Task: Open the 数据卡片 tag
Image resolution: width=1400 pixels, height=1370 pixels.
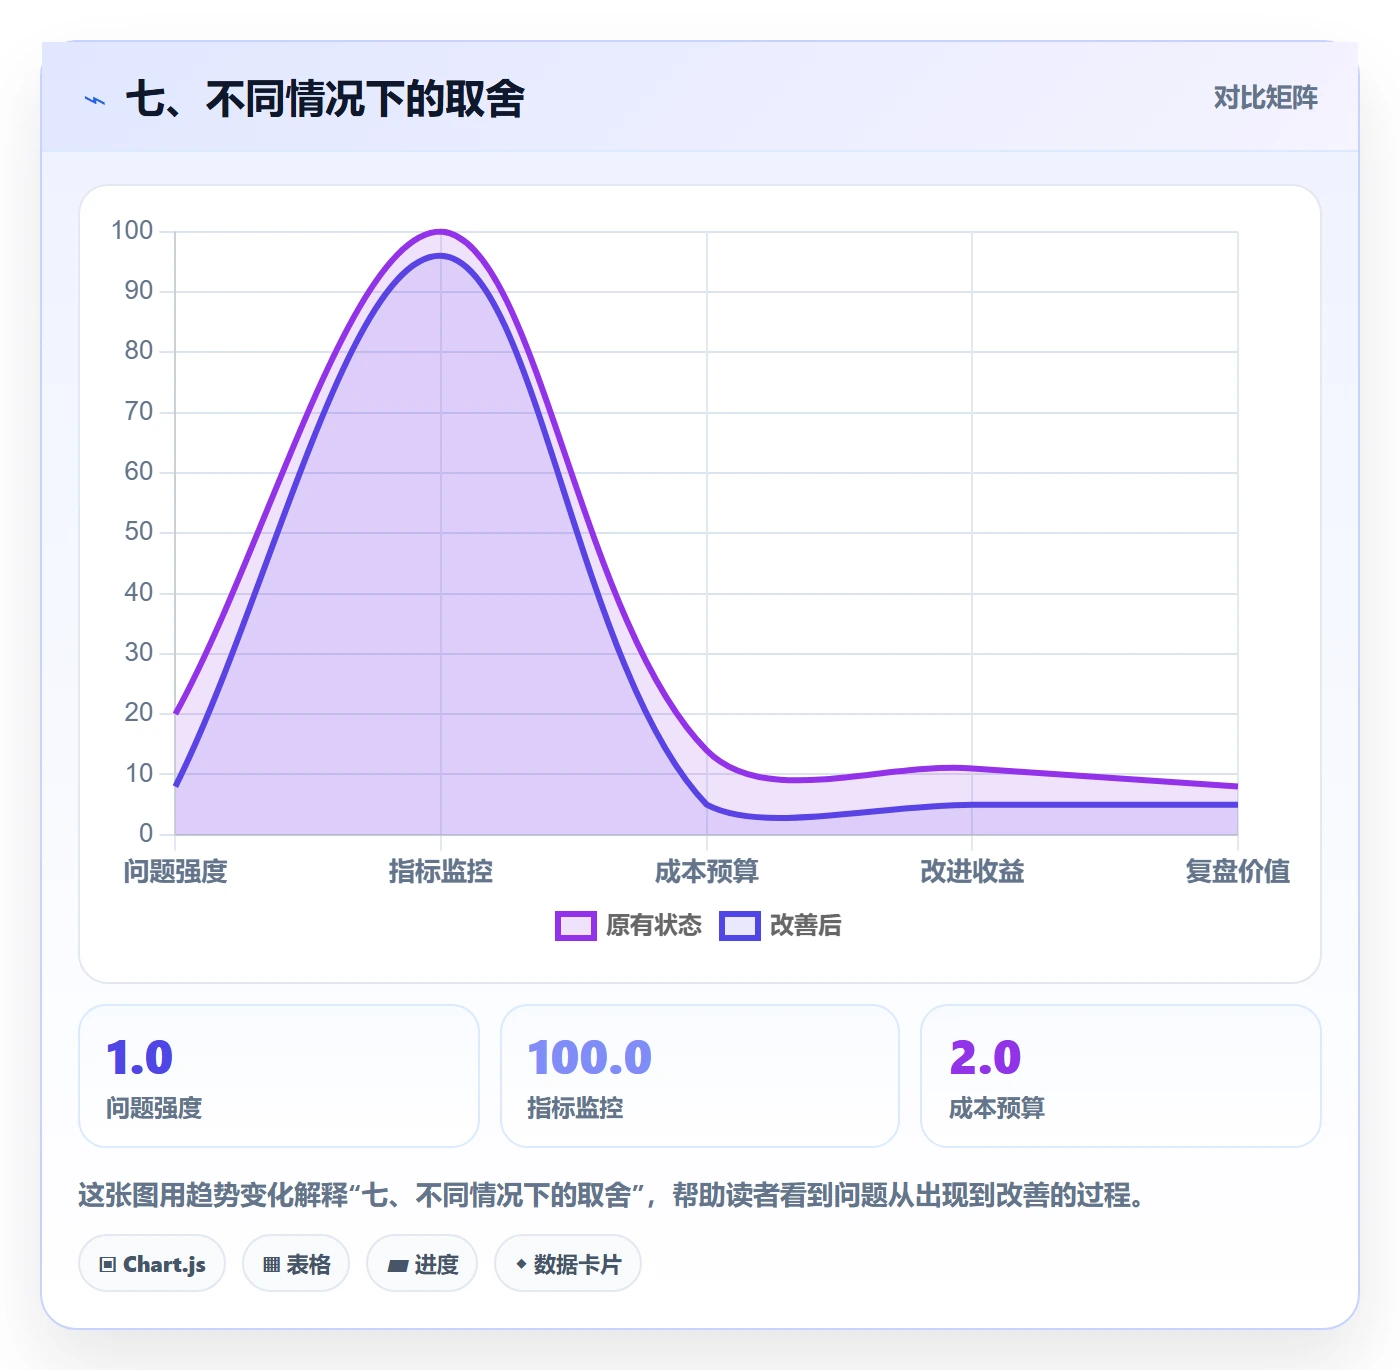Action: click(x=568, y=1264)
